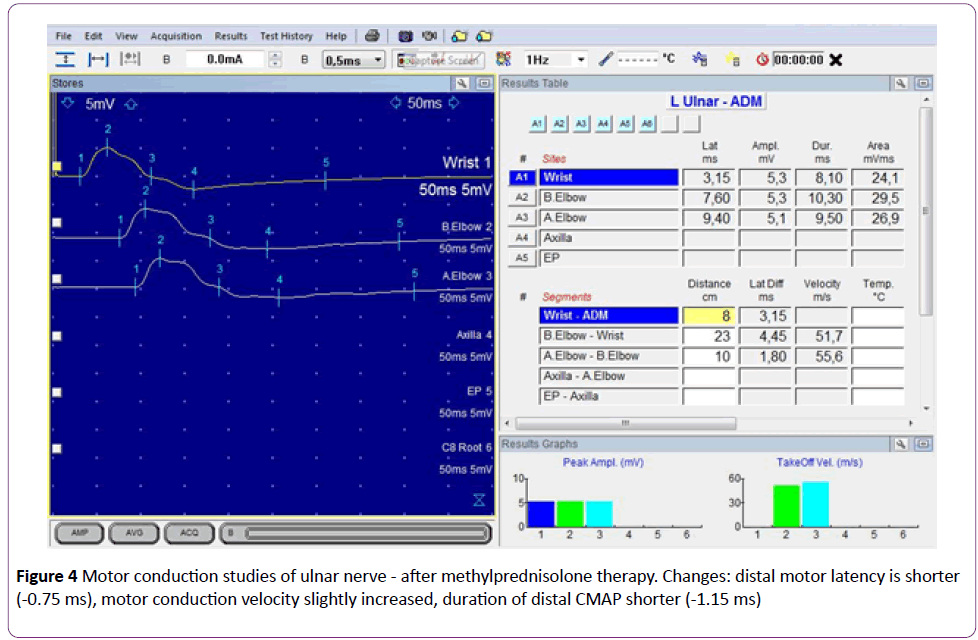This screenshot has width=978, height=640.
Task: Click the colorful icon left of 1Hz
Action: (503, 59)
